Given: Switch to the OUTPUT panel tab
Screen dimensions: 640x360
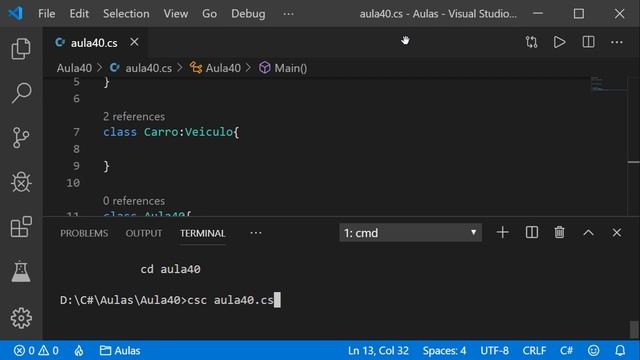Looking at the screenshot, I should [144, 233].
